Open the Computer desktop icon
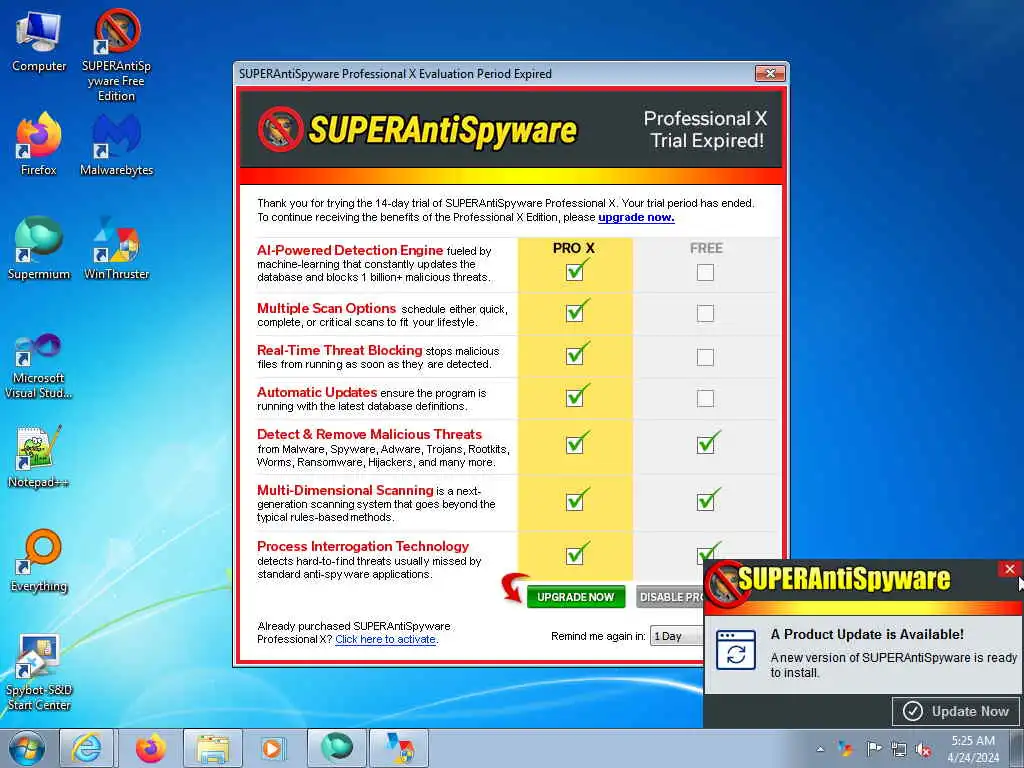This screenshot has height=768, width=1024. tap(39, 42)
